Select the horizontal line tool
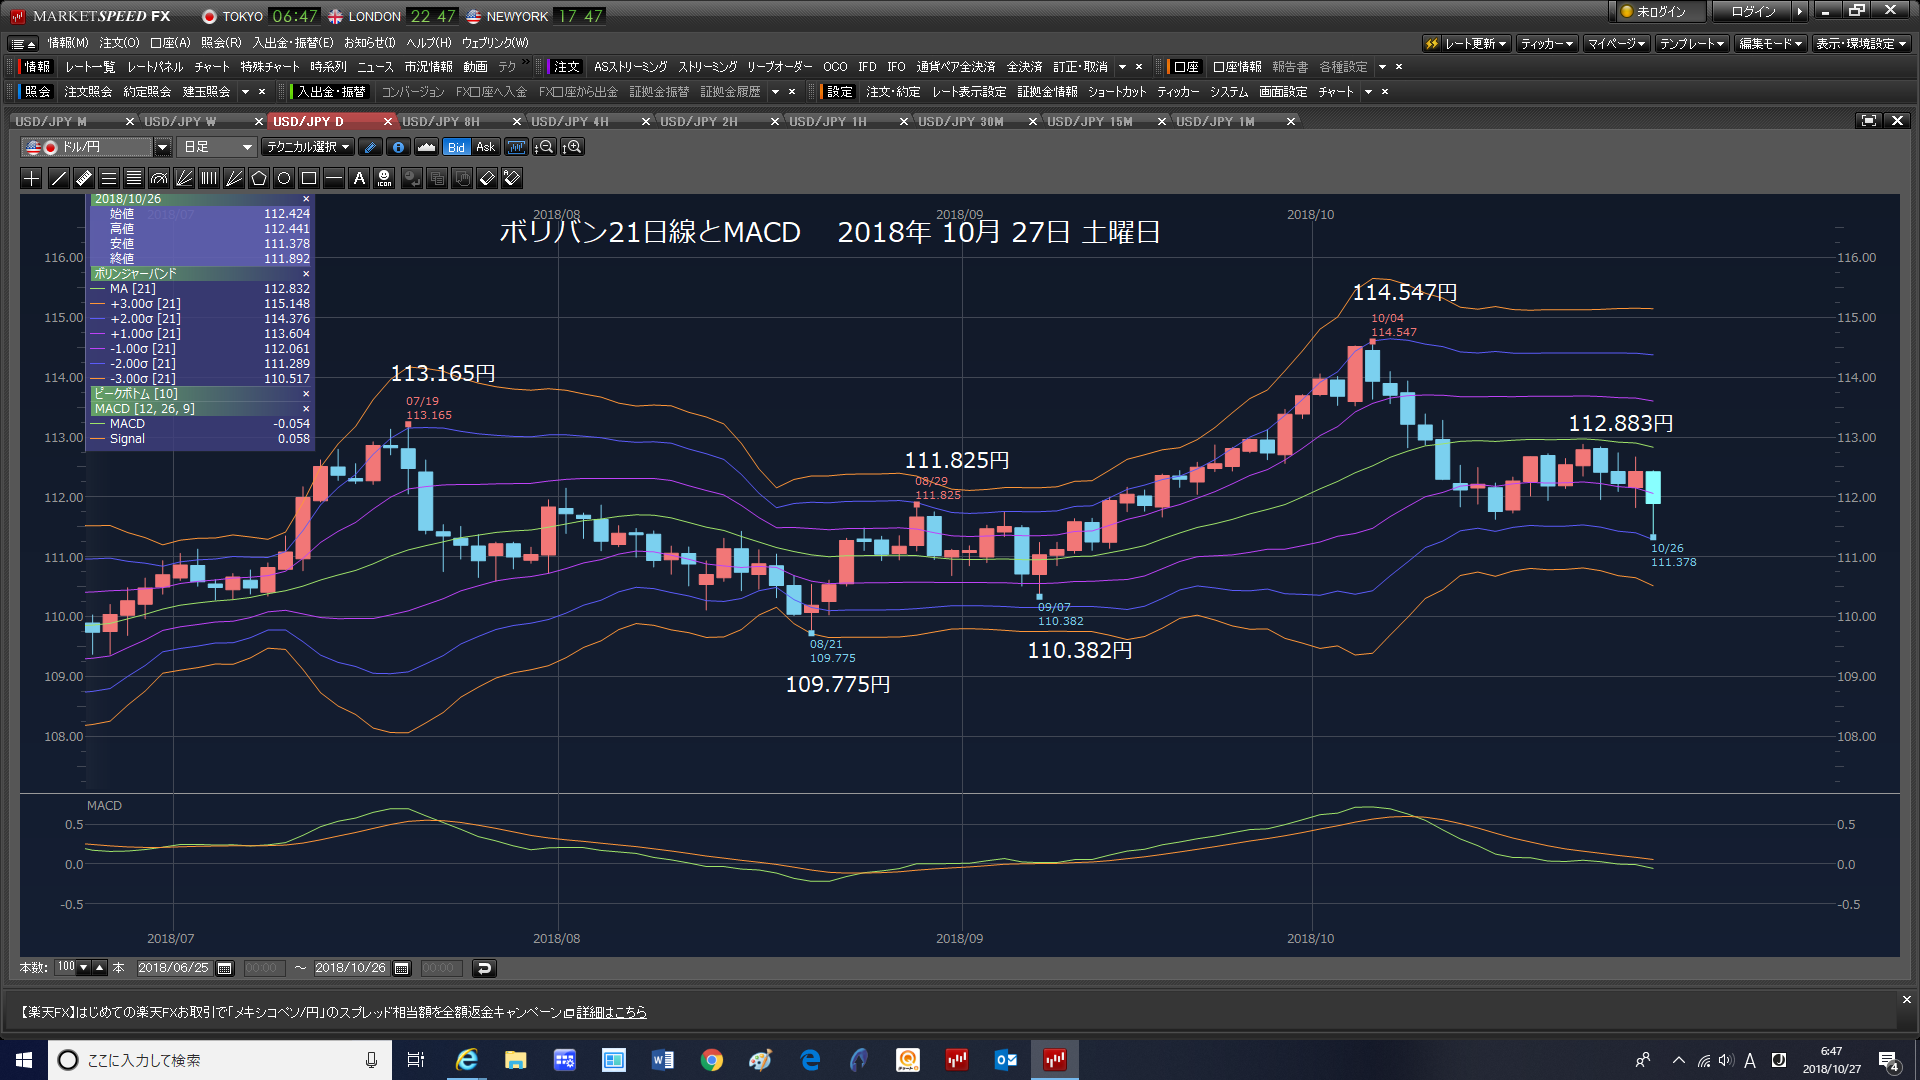 (x=334, y=178)
